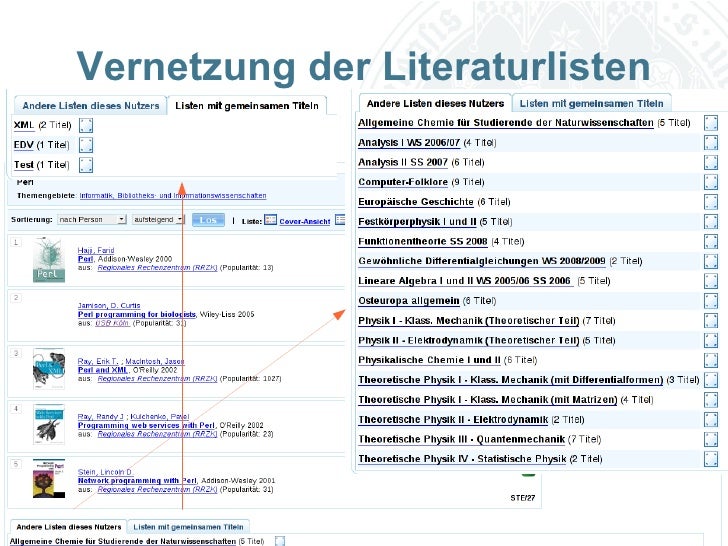Screen dimensions: 728x546
Task: Open 'Network programming with Perl' link
Action: coord(137,481)
